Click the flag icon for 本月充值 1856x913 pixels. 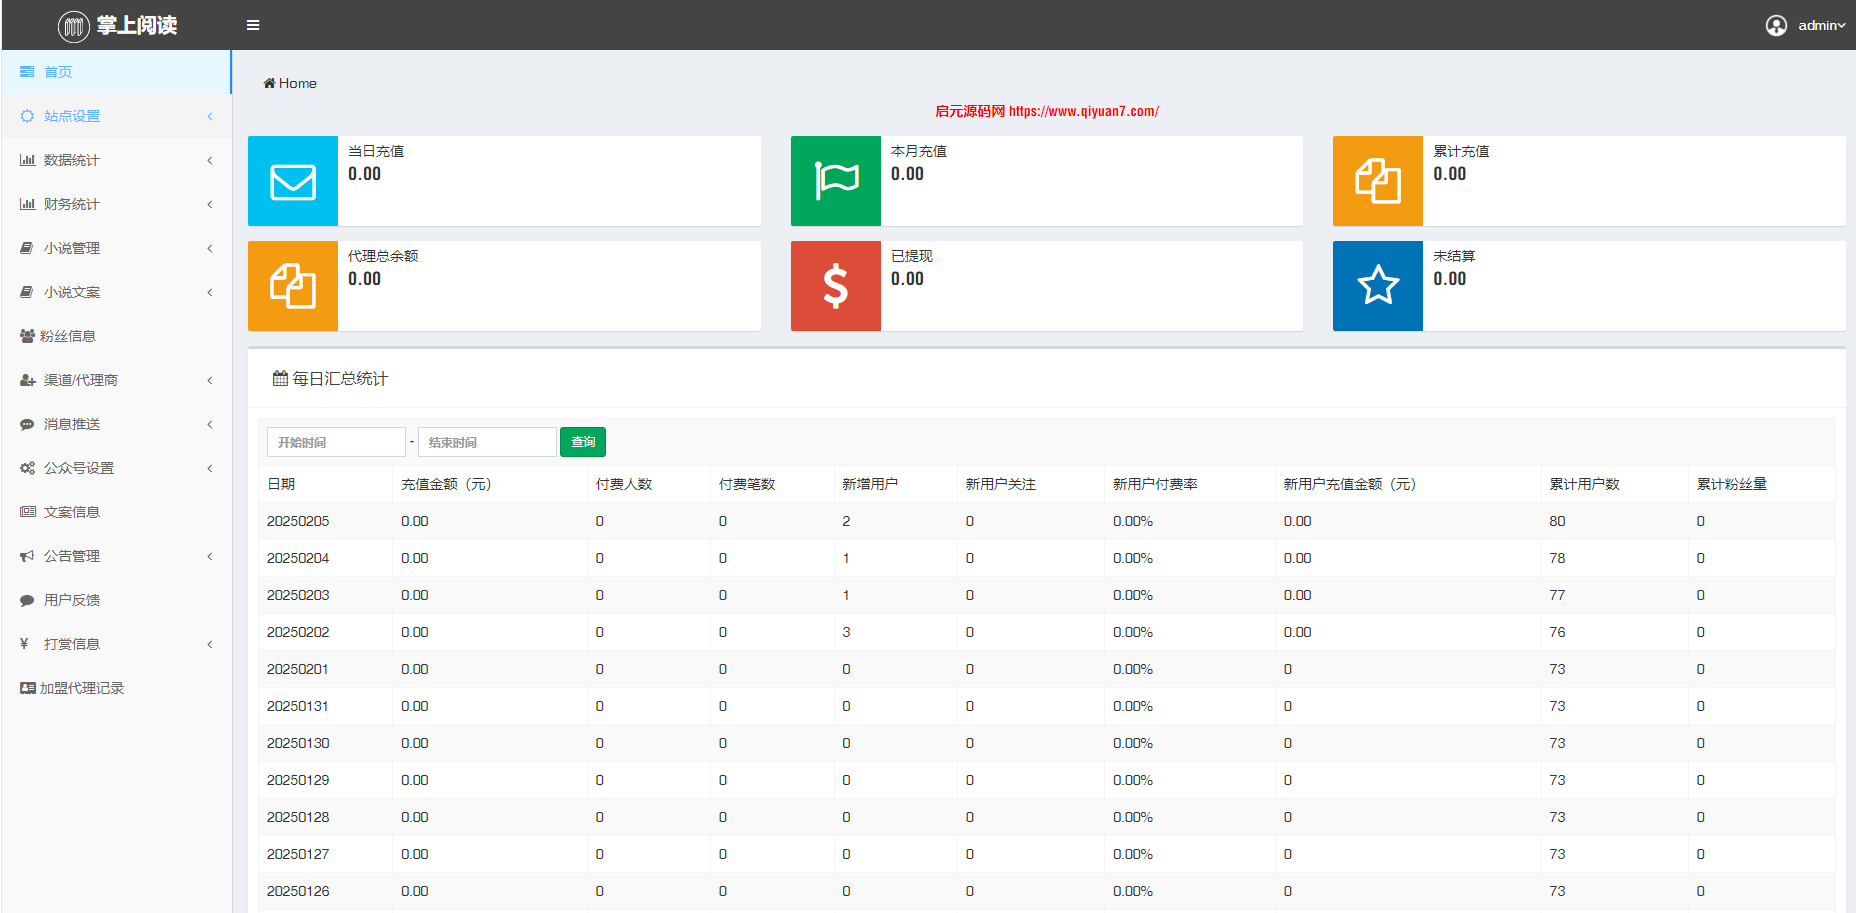(x=836, y=181)
